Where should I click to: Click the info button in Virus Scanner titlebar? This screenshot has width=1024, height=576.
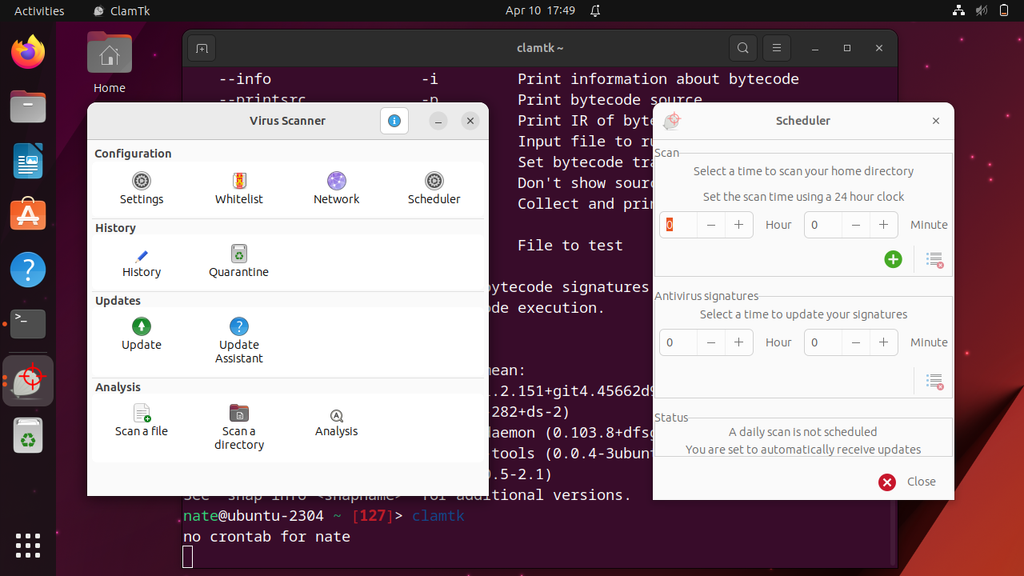point(394,120)
